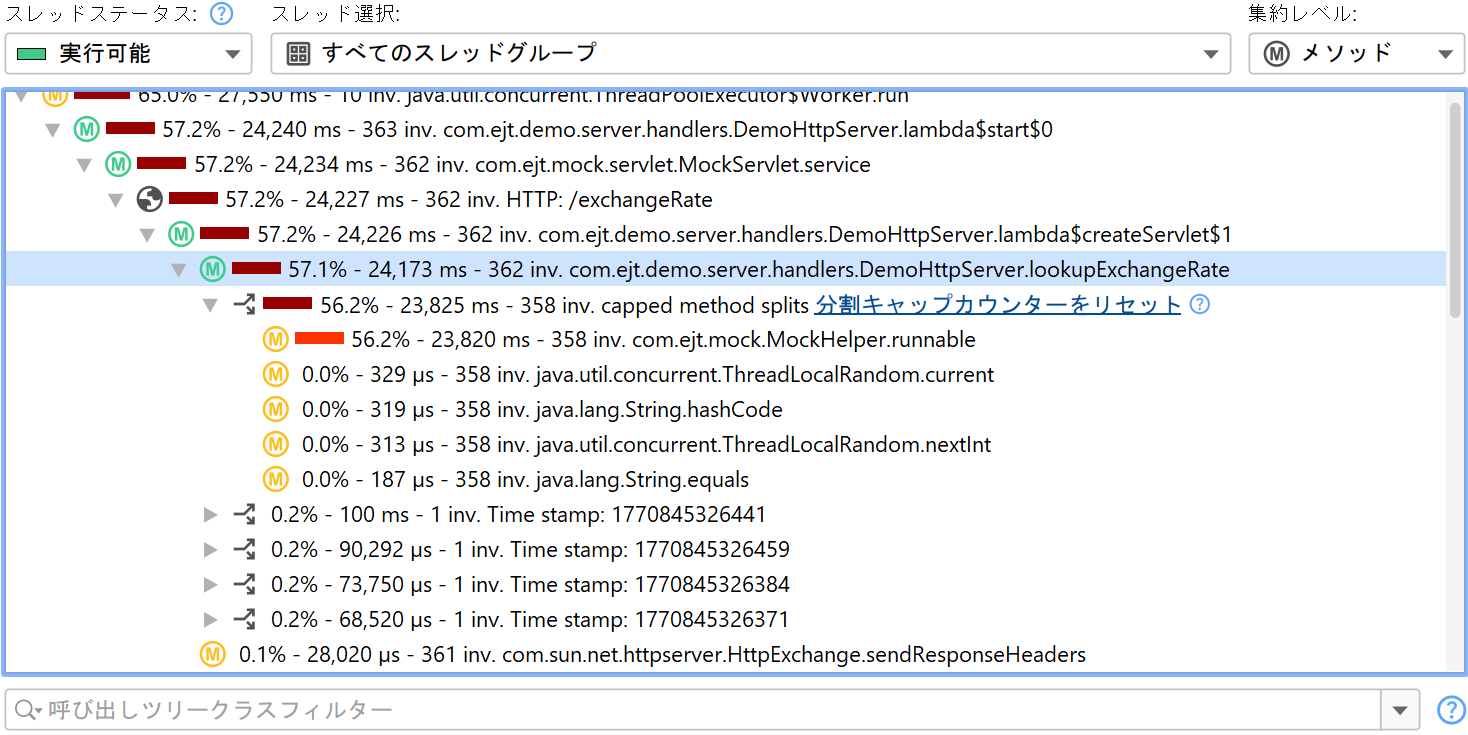Click the split icon beside capped method splits

tap(244, 305)
